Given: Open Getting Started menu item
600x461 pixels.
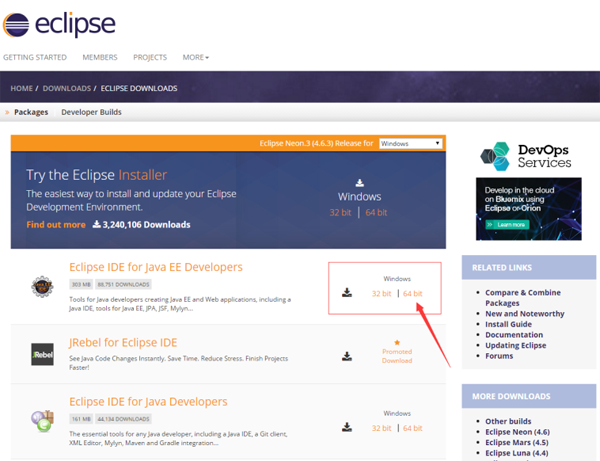Looking at the screenshot, I should (x=35, y=57).
